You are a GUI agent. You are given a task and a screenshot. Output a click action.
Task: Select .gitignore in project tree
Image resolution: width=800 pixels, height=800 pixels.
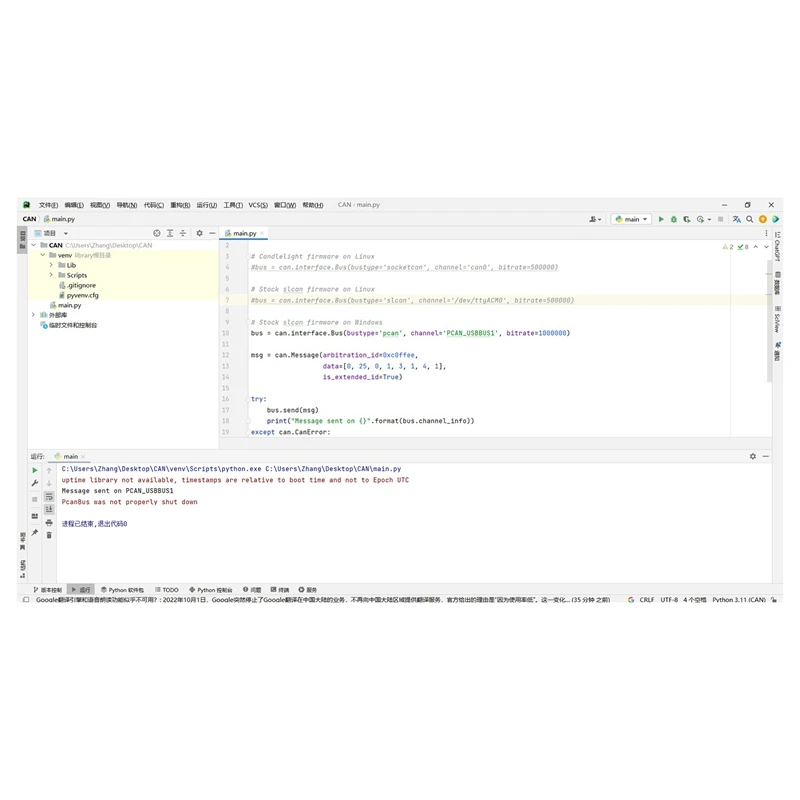(x=78, y=285)
